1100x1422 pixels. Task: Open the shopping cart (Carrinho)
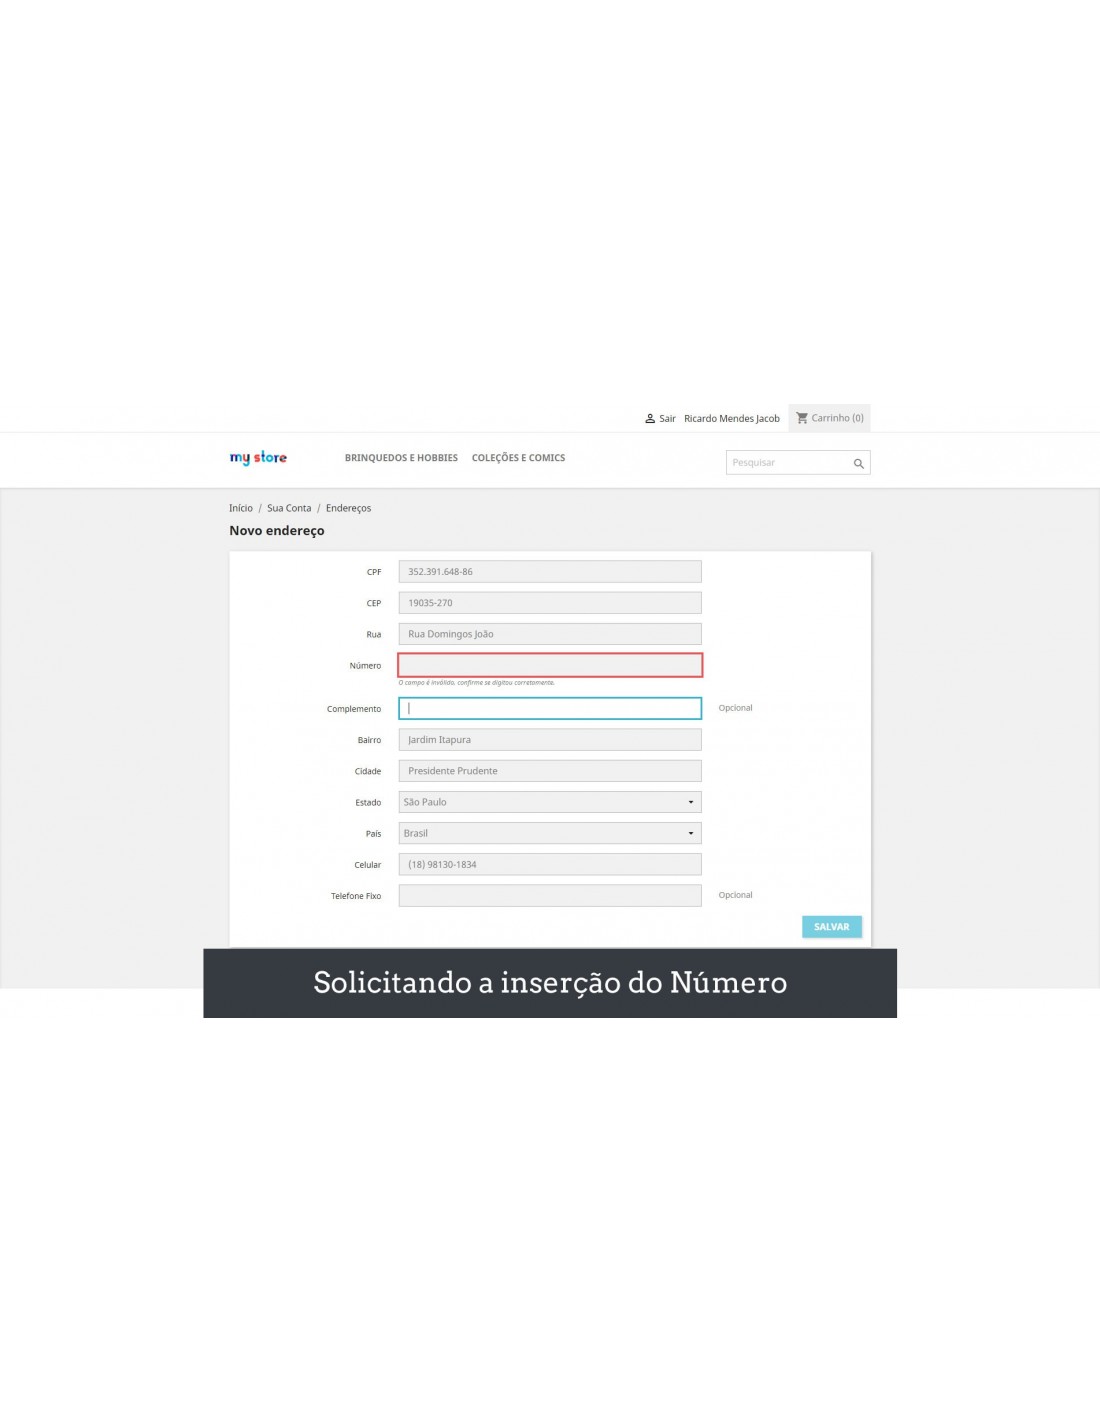point(829,418)
